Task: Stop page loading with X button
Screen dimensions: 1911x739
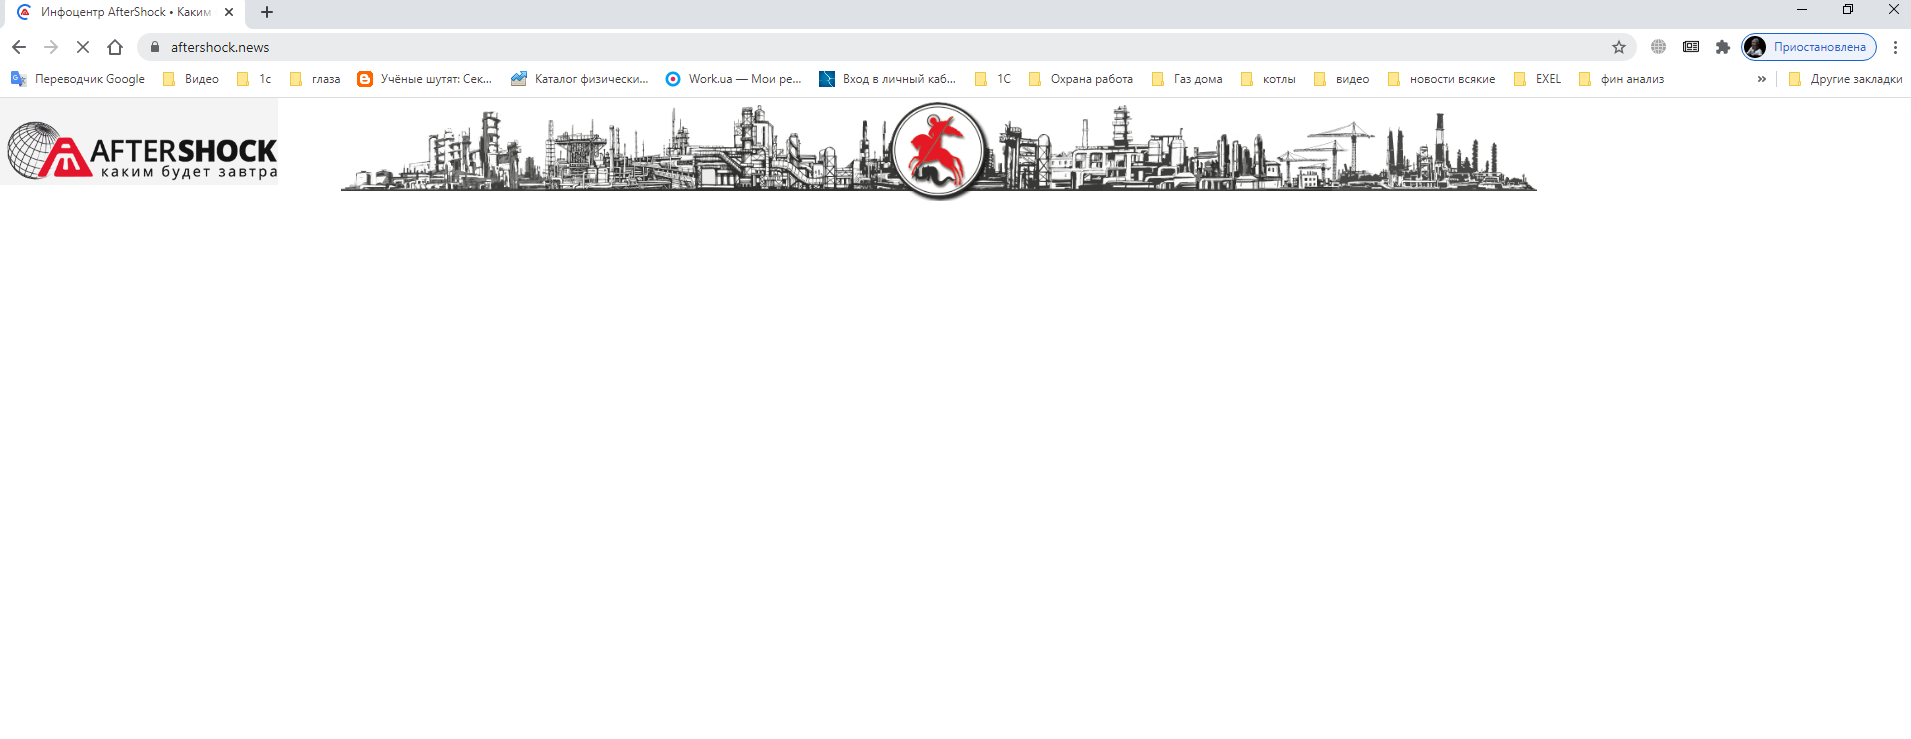Action: [x=83, y=47]
